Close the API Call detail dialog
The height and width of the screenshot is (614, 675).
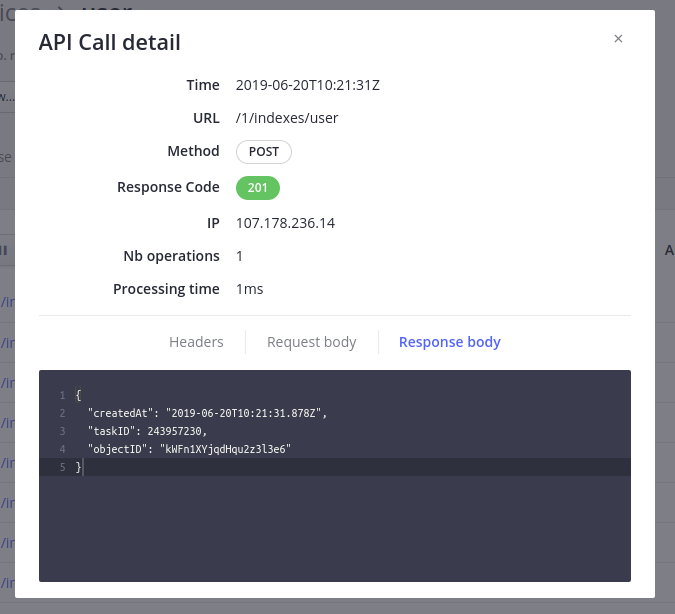click(x=618, y=39)
